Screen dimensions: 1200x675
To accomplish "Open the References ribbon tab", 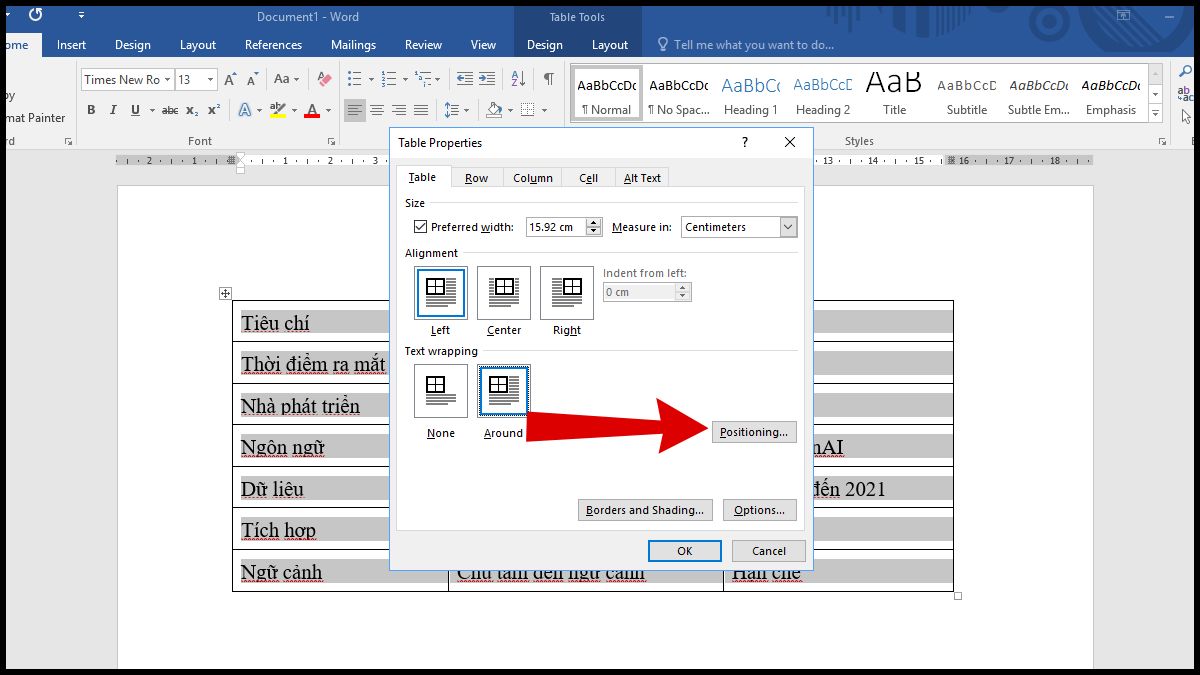I will [x=273, y=45].
